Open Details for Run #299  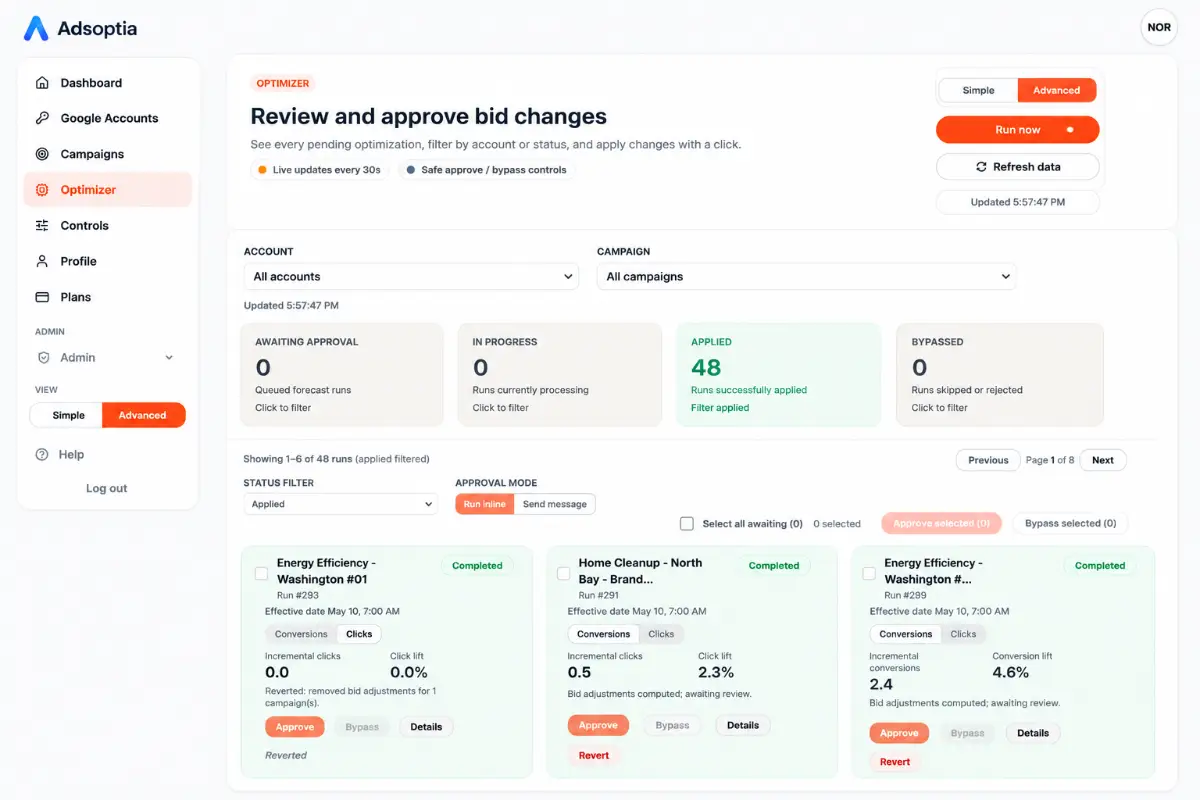pos(1033,733)
